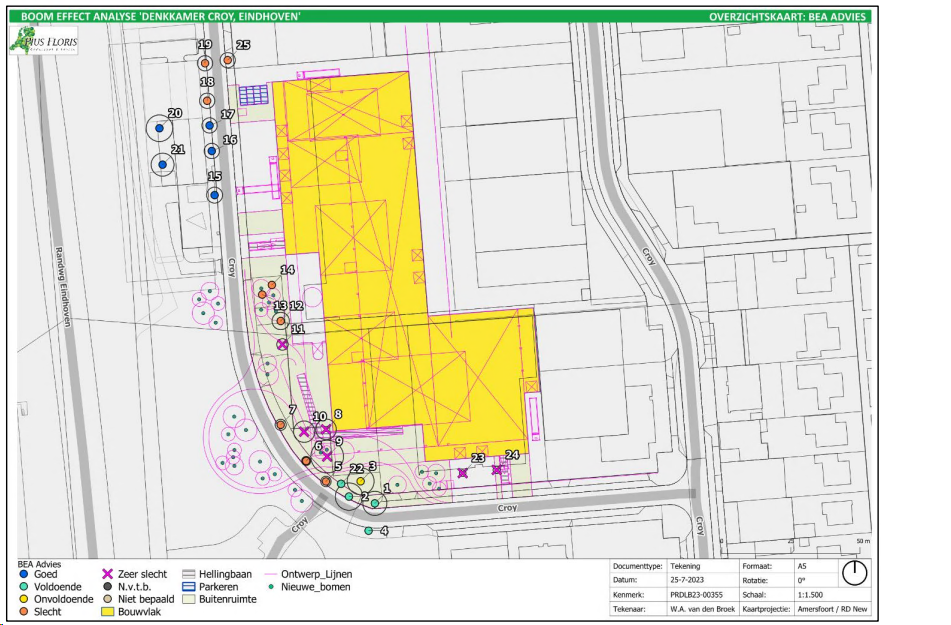Select the '1:1.500' scale value
This screenshot has height=625, width=951.
tap(810, 595)
